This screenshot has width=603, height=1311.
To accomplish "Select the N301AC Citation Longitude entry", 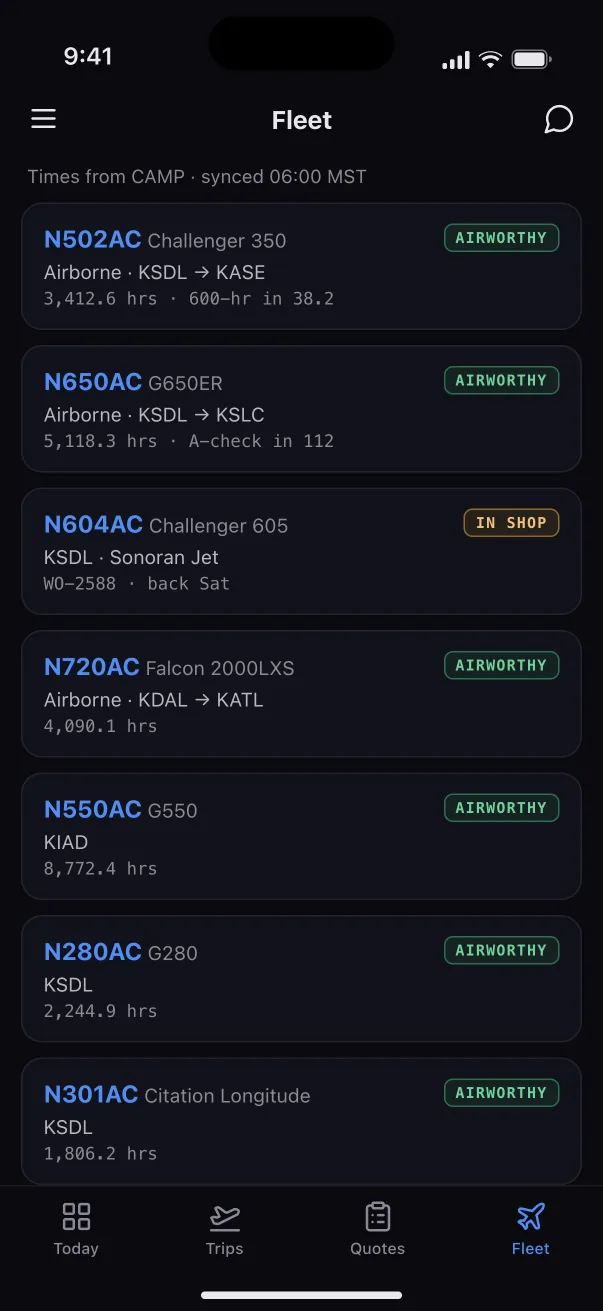I will click(x=301, y=1121).
